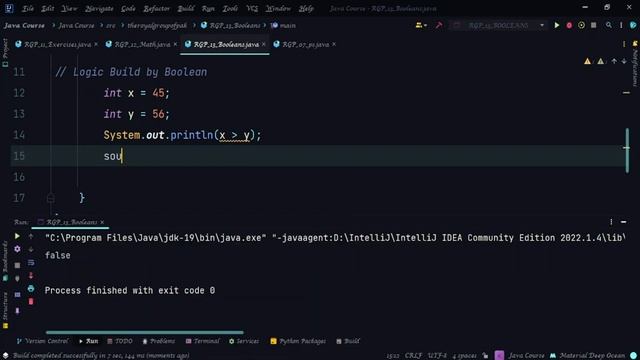Open the Tools menu
Image resolution: width=640 pixels, height=360 pixels.
tap(230, 8)
